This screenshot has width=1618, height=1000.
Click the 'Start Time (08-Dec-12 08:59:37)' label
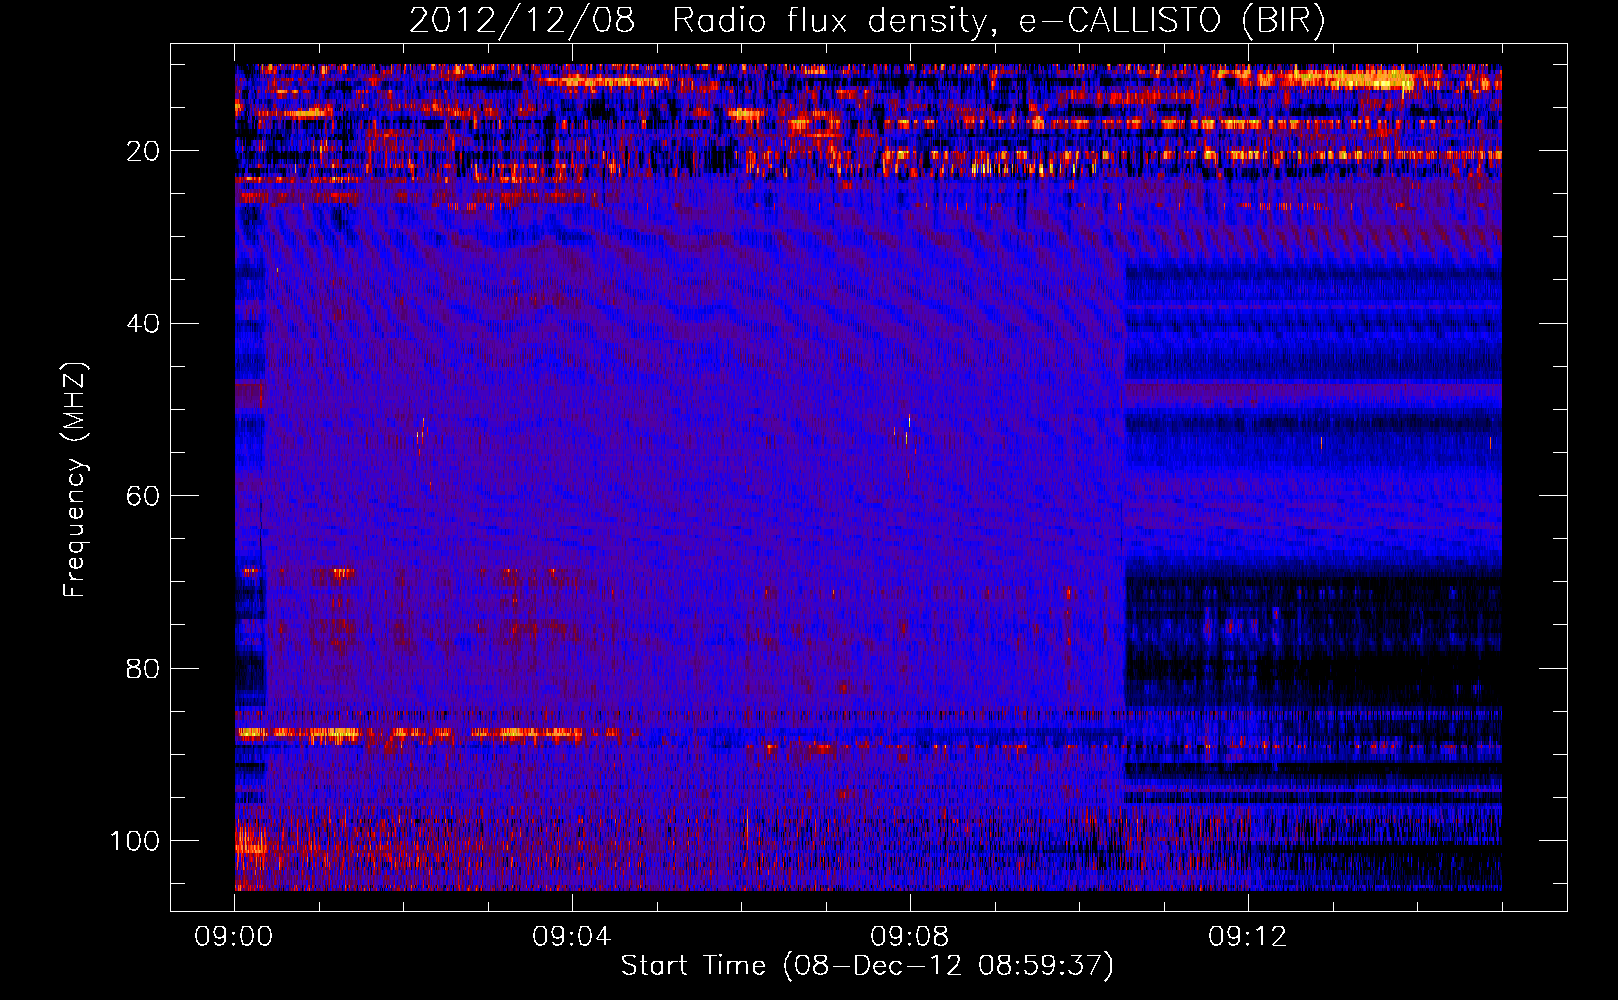(x=867, y=966)
